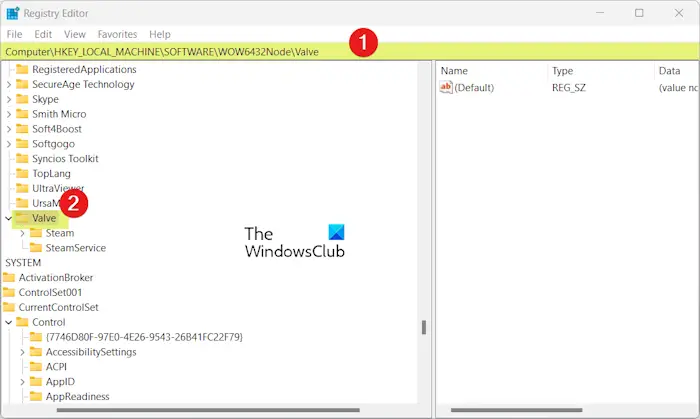Expand the AppID key
This screenshot has height=419, width=700.
point(22,382)
